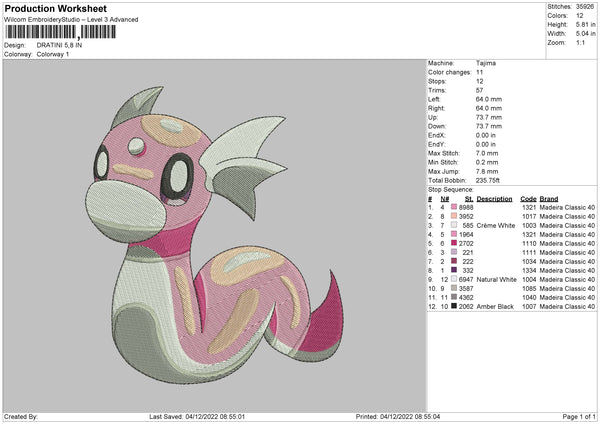This screenshot has width=600, height=424.
Task: Click the Machine value Tajima
Action: click(486, 63)
